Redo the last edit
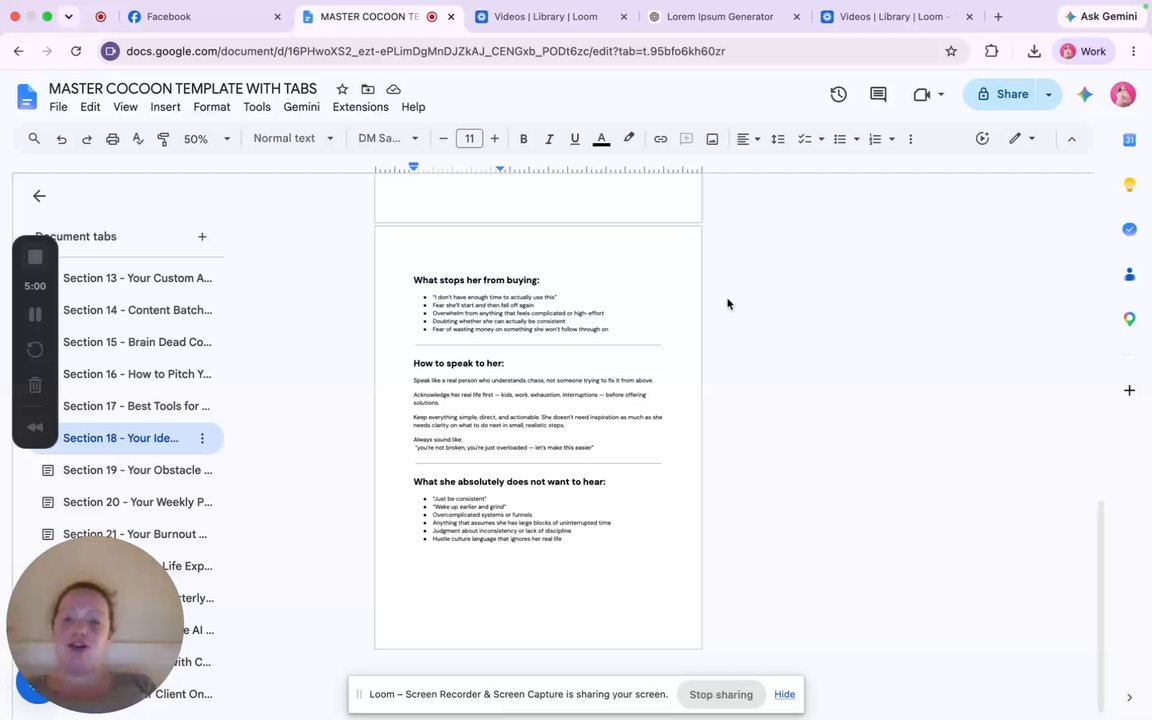1152x720 pixels. (87, 139)
